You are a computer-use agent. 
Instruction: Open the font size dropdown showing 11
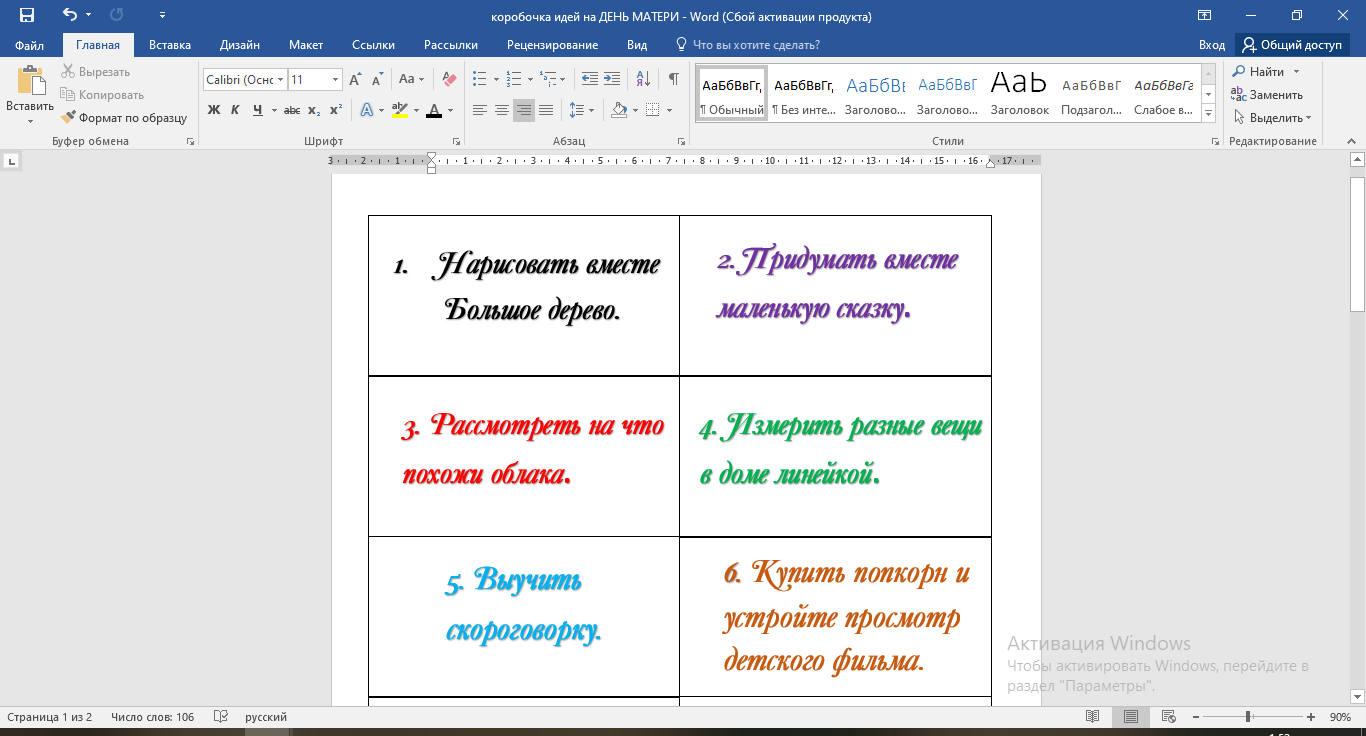[336, 79]
